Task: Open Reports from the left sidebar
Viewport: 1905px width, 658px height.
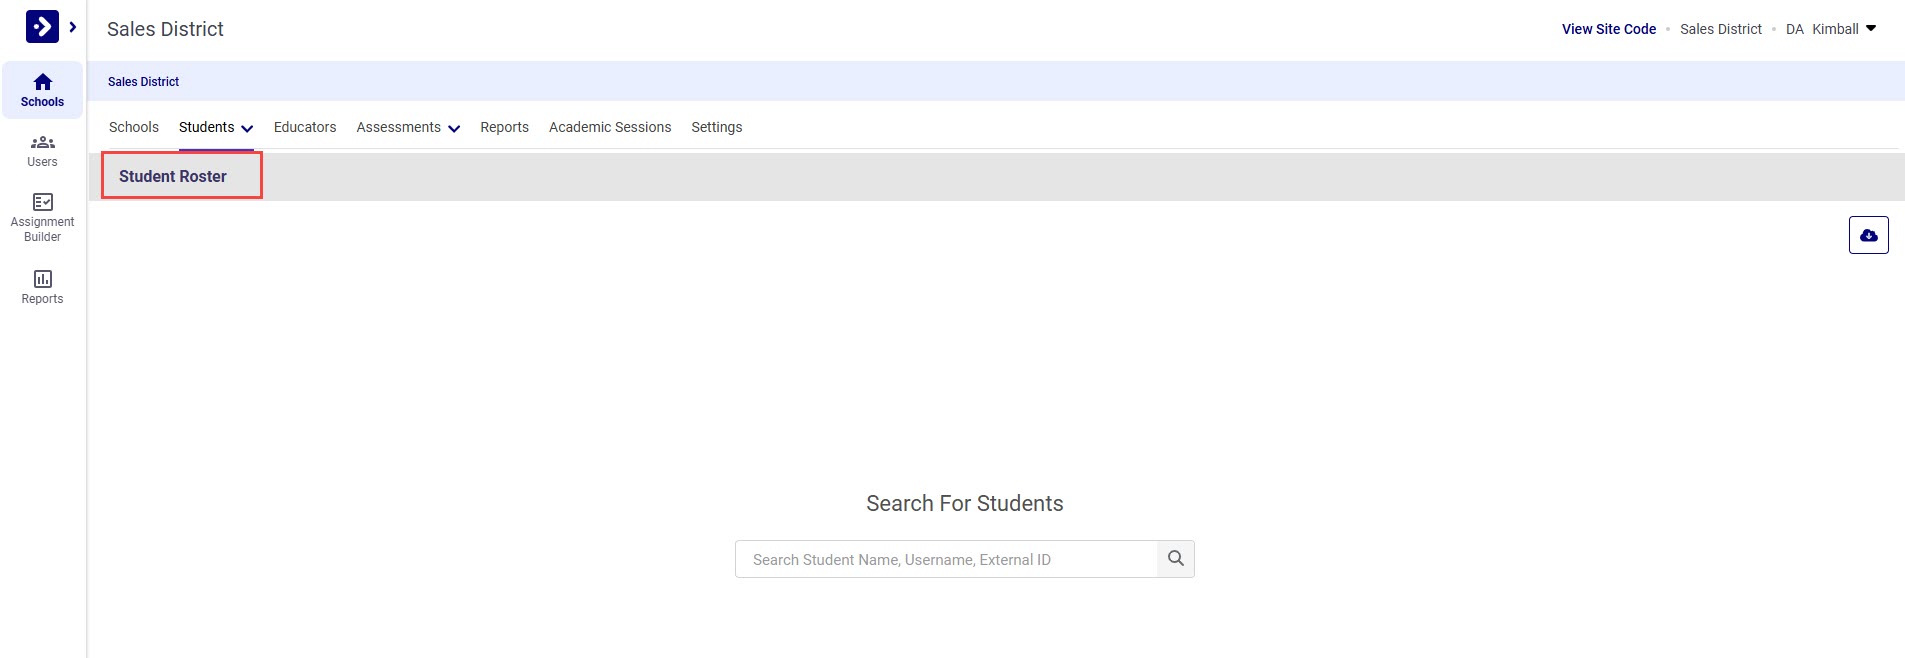Action: coord(42,287)
